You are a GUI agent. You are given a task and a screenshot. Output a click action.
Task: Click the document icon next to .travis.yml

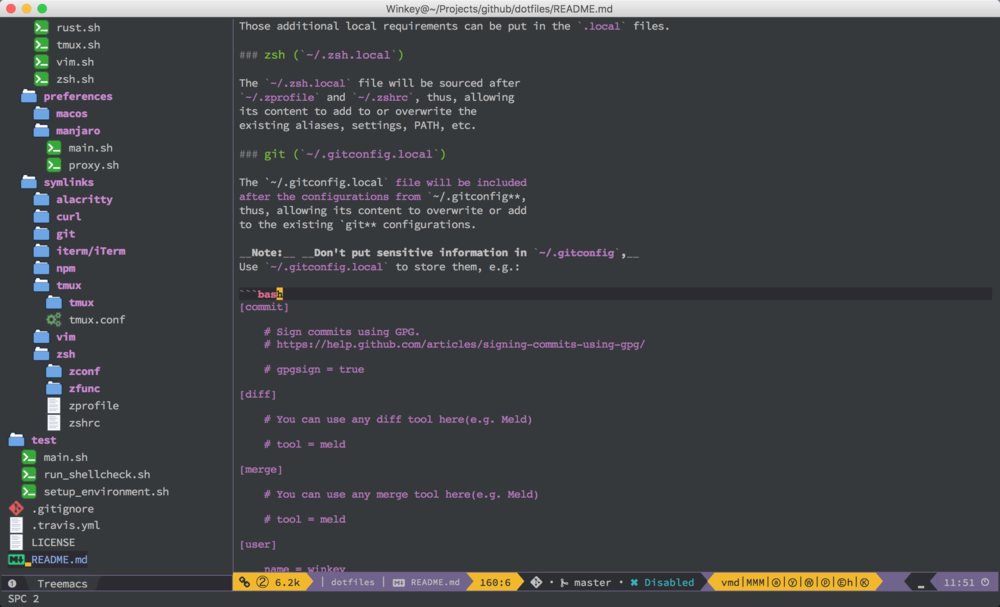tap(17, 525)
